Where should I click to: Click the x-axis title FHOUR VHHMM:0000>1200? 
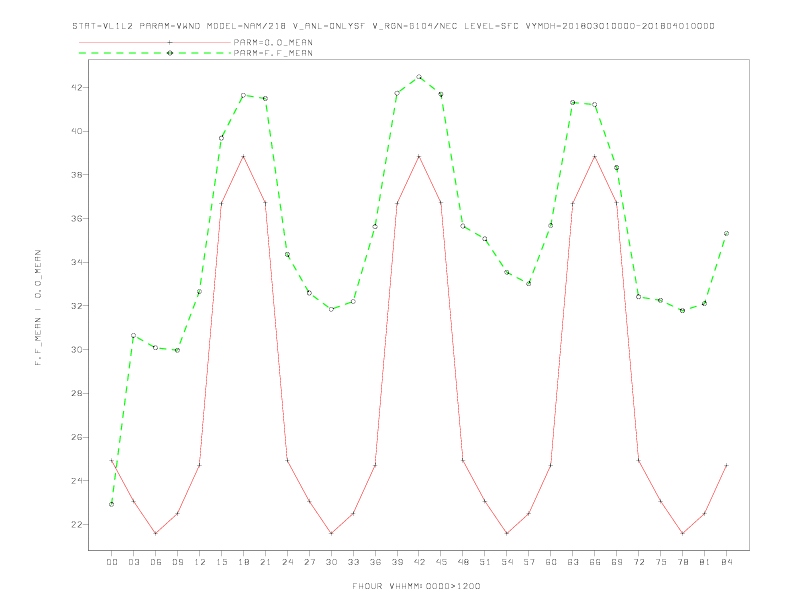point(416,586)
